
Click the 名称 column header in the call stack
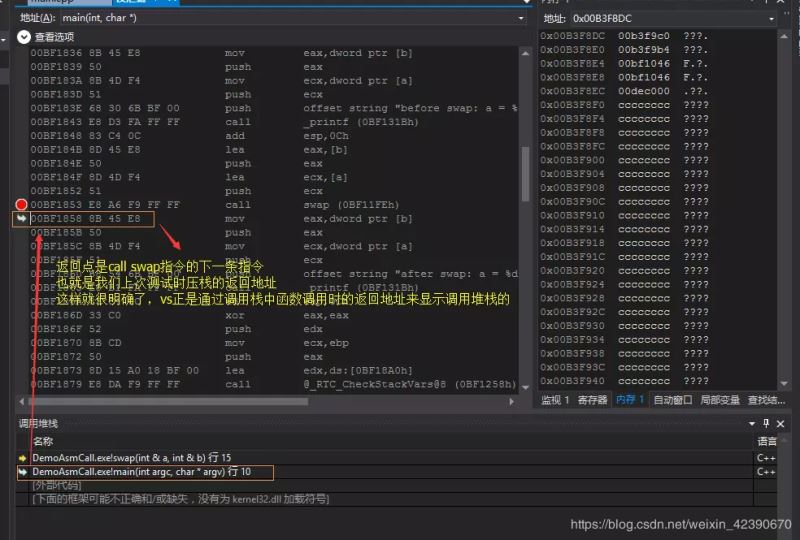point(43,441)
